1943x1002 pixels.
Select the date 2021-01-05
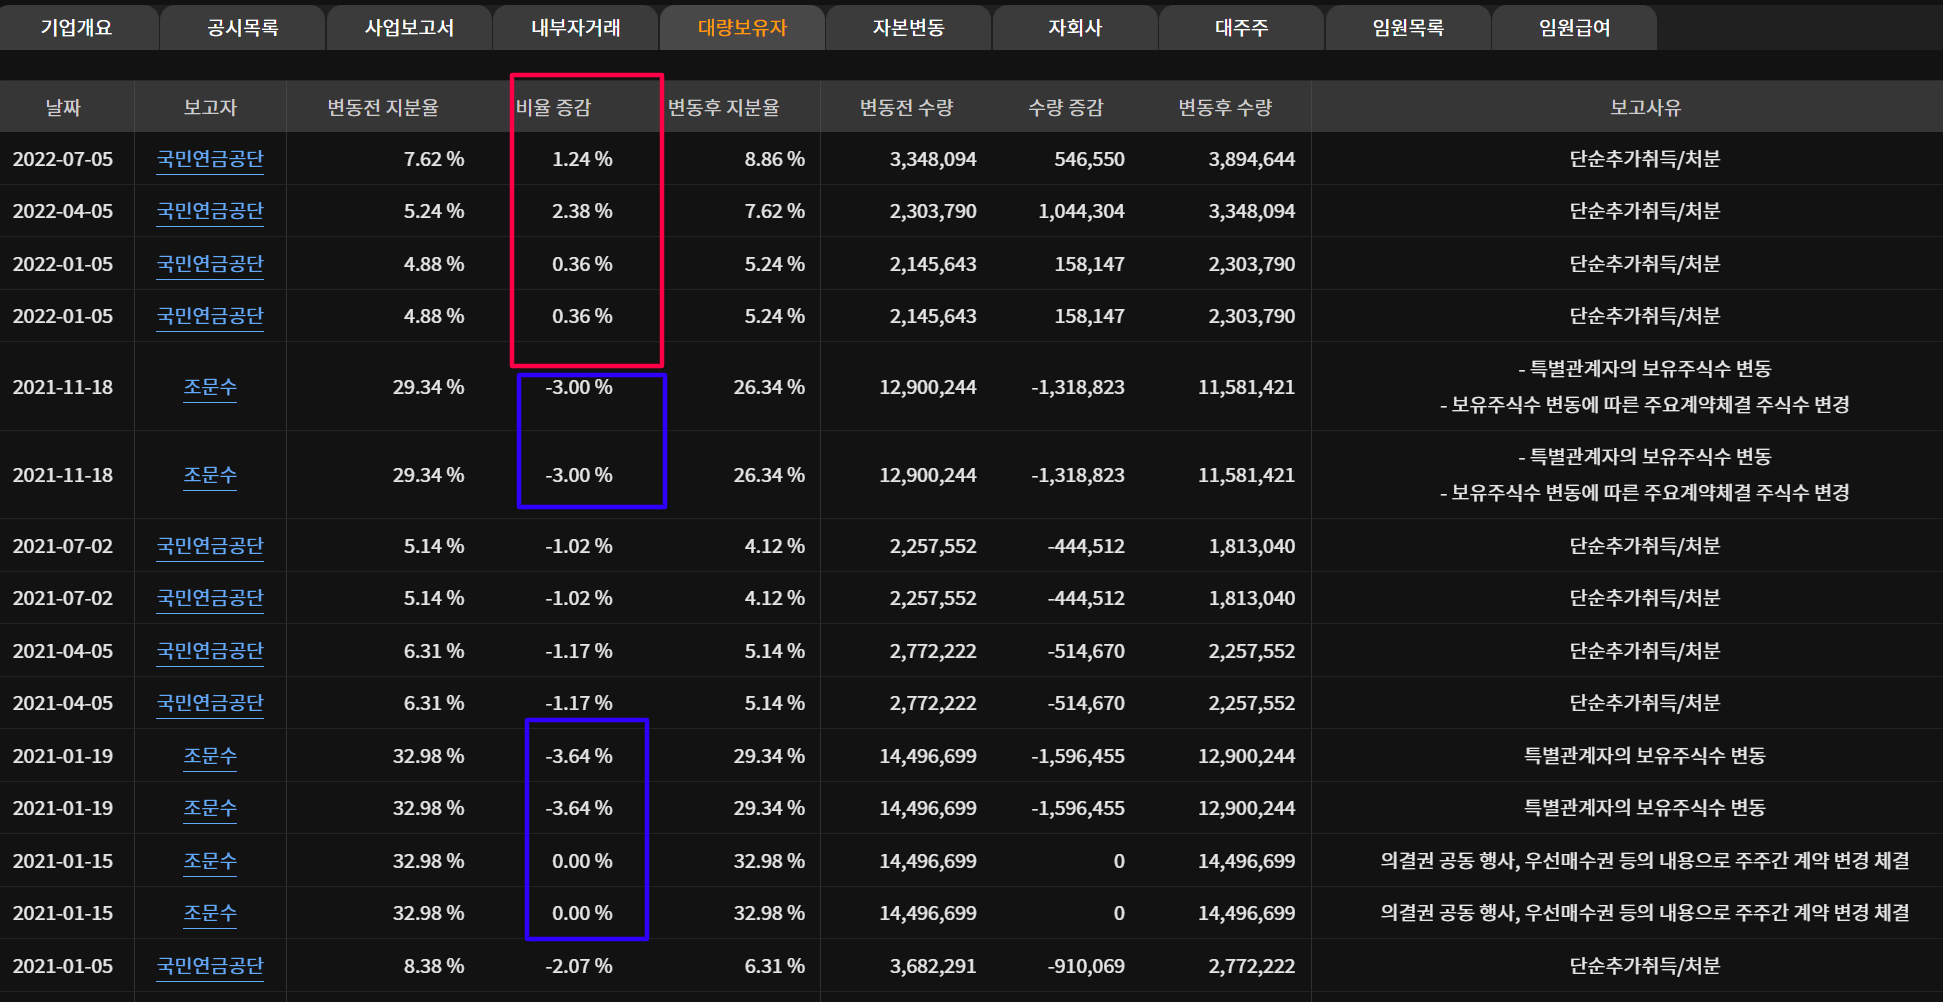click(63, 966)
